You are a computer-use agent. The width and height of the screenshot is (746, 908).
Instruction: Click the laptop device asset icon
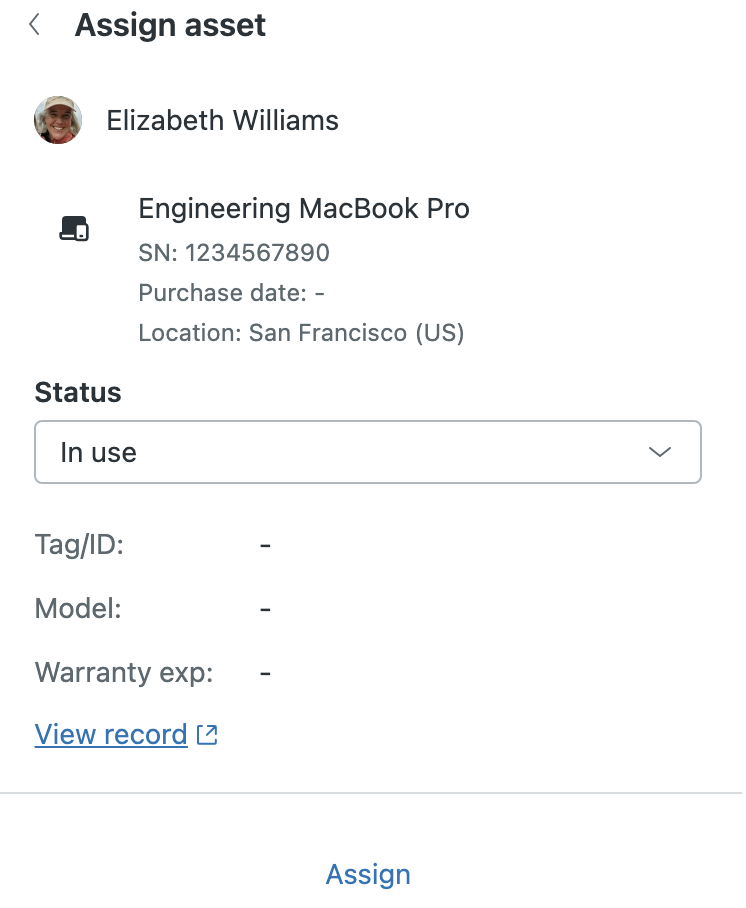click(74, 229)
